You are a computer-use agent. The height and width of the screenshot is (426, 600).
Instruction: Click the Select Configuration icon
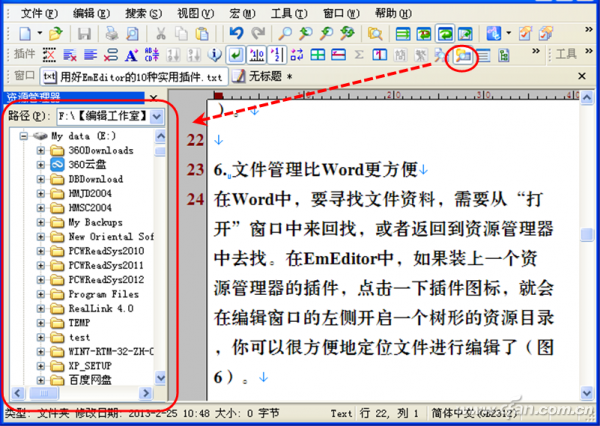pos(493,34)
